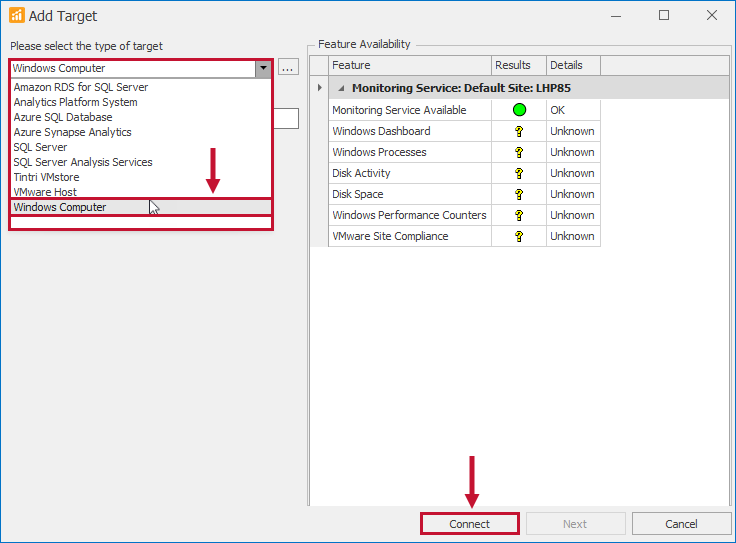Click question icon for Disk Space
This screenshot has width=736, height=543.
pyautogui.click(x=519, y=194)
